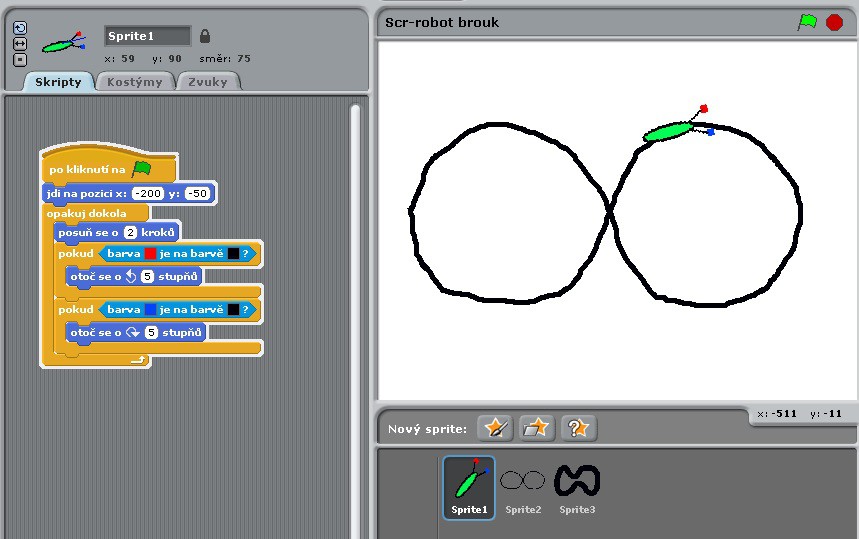This screenshot has width=859, height=539.
Task: Select the 'don't rotate' rotation style button
Action: coord(20,59)
